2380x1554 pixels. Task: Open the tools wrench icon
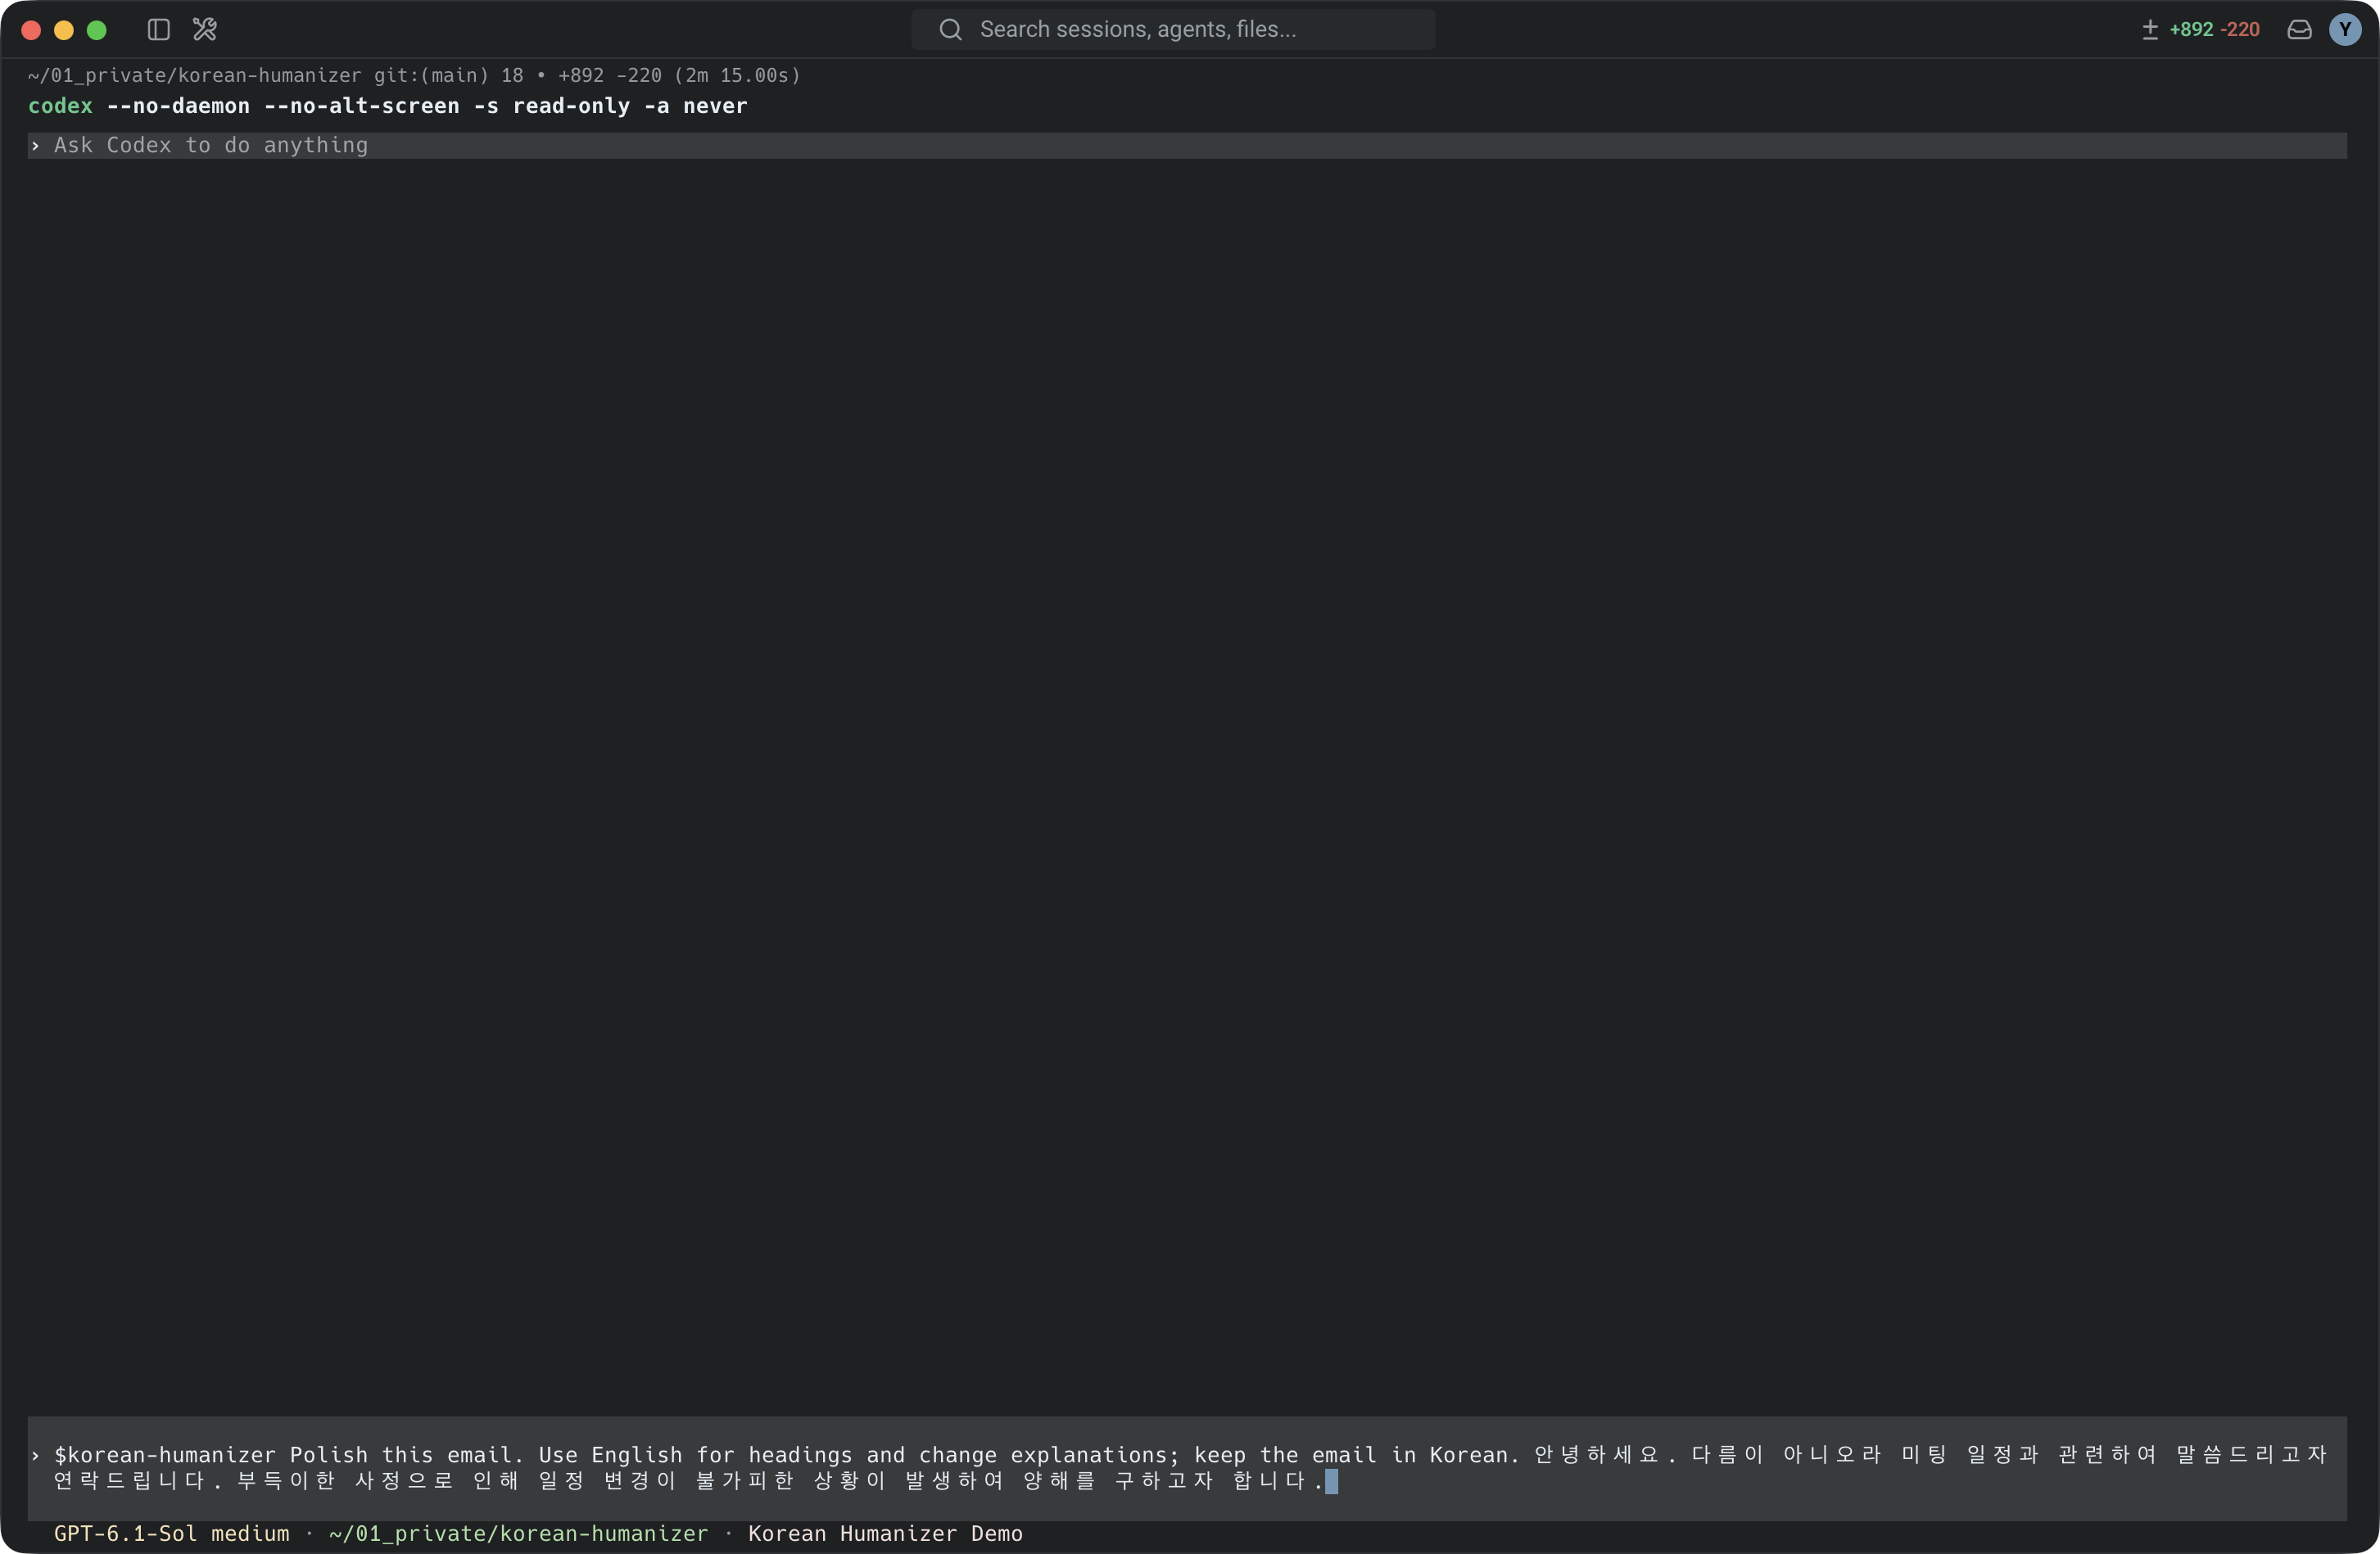(x=205, y=30)
